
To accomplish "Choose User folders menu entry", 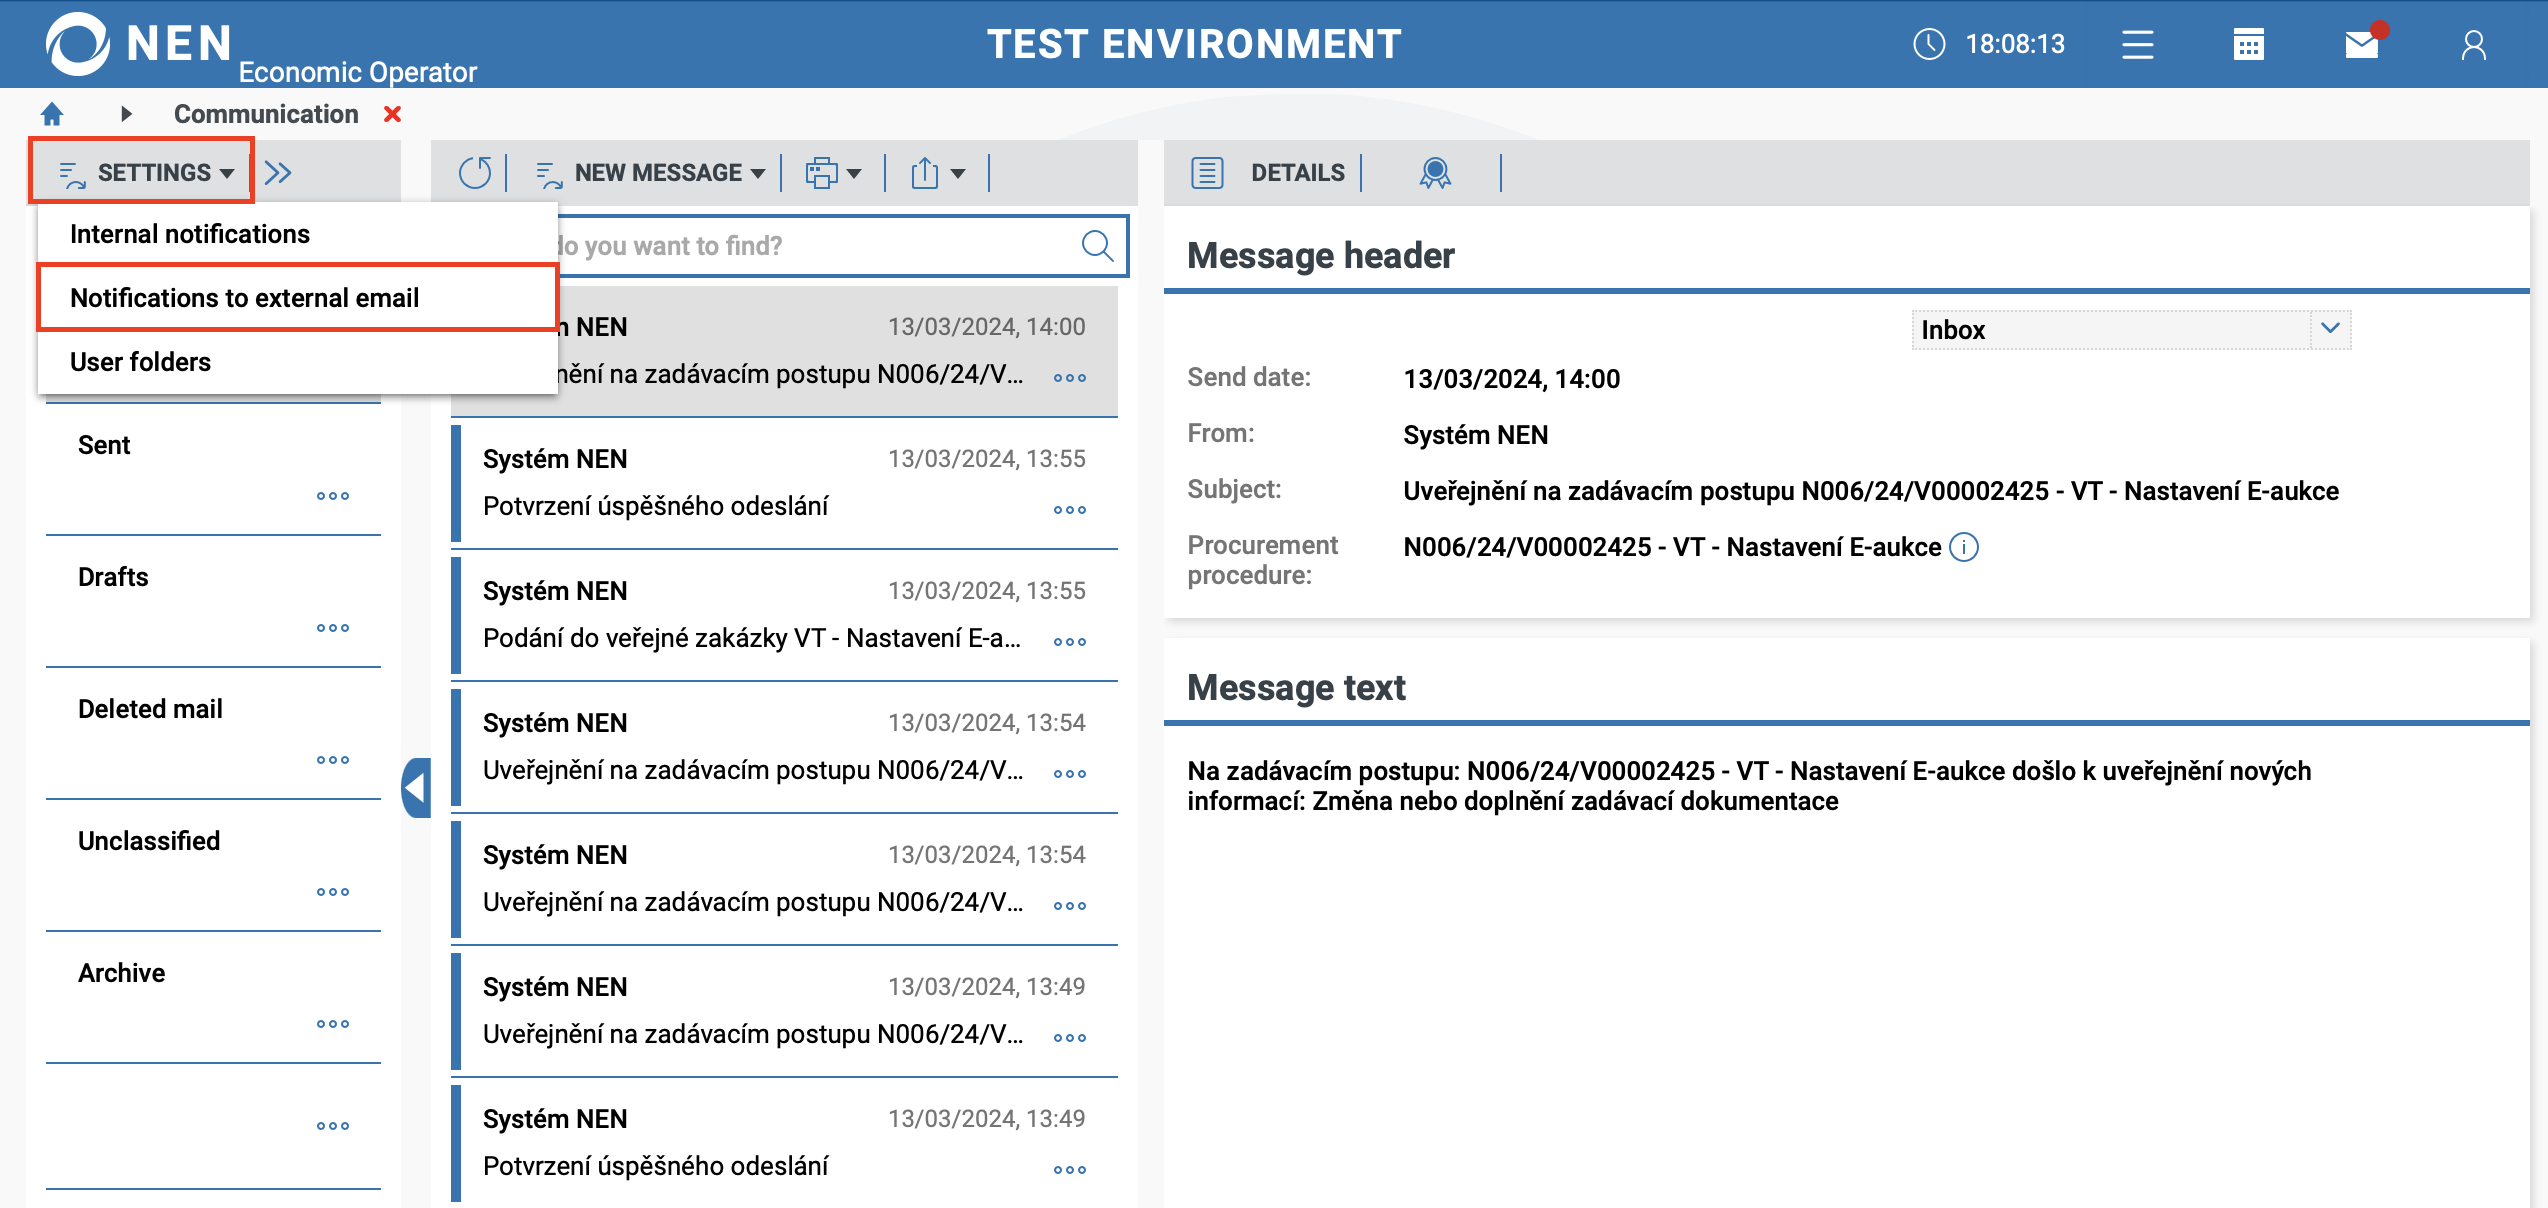I will click(x=141, y=362).
